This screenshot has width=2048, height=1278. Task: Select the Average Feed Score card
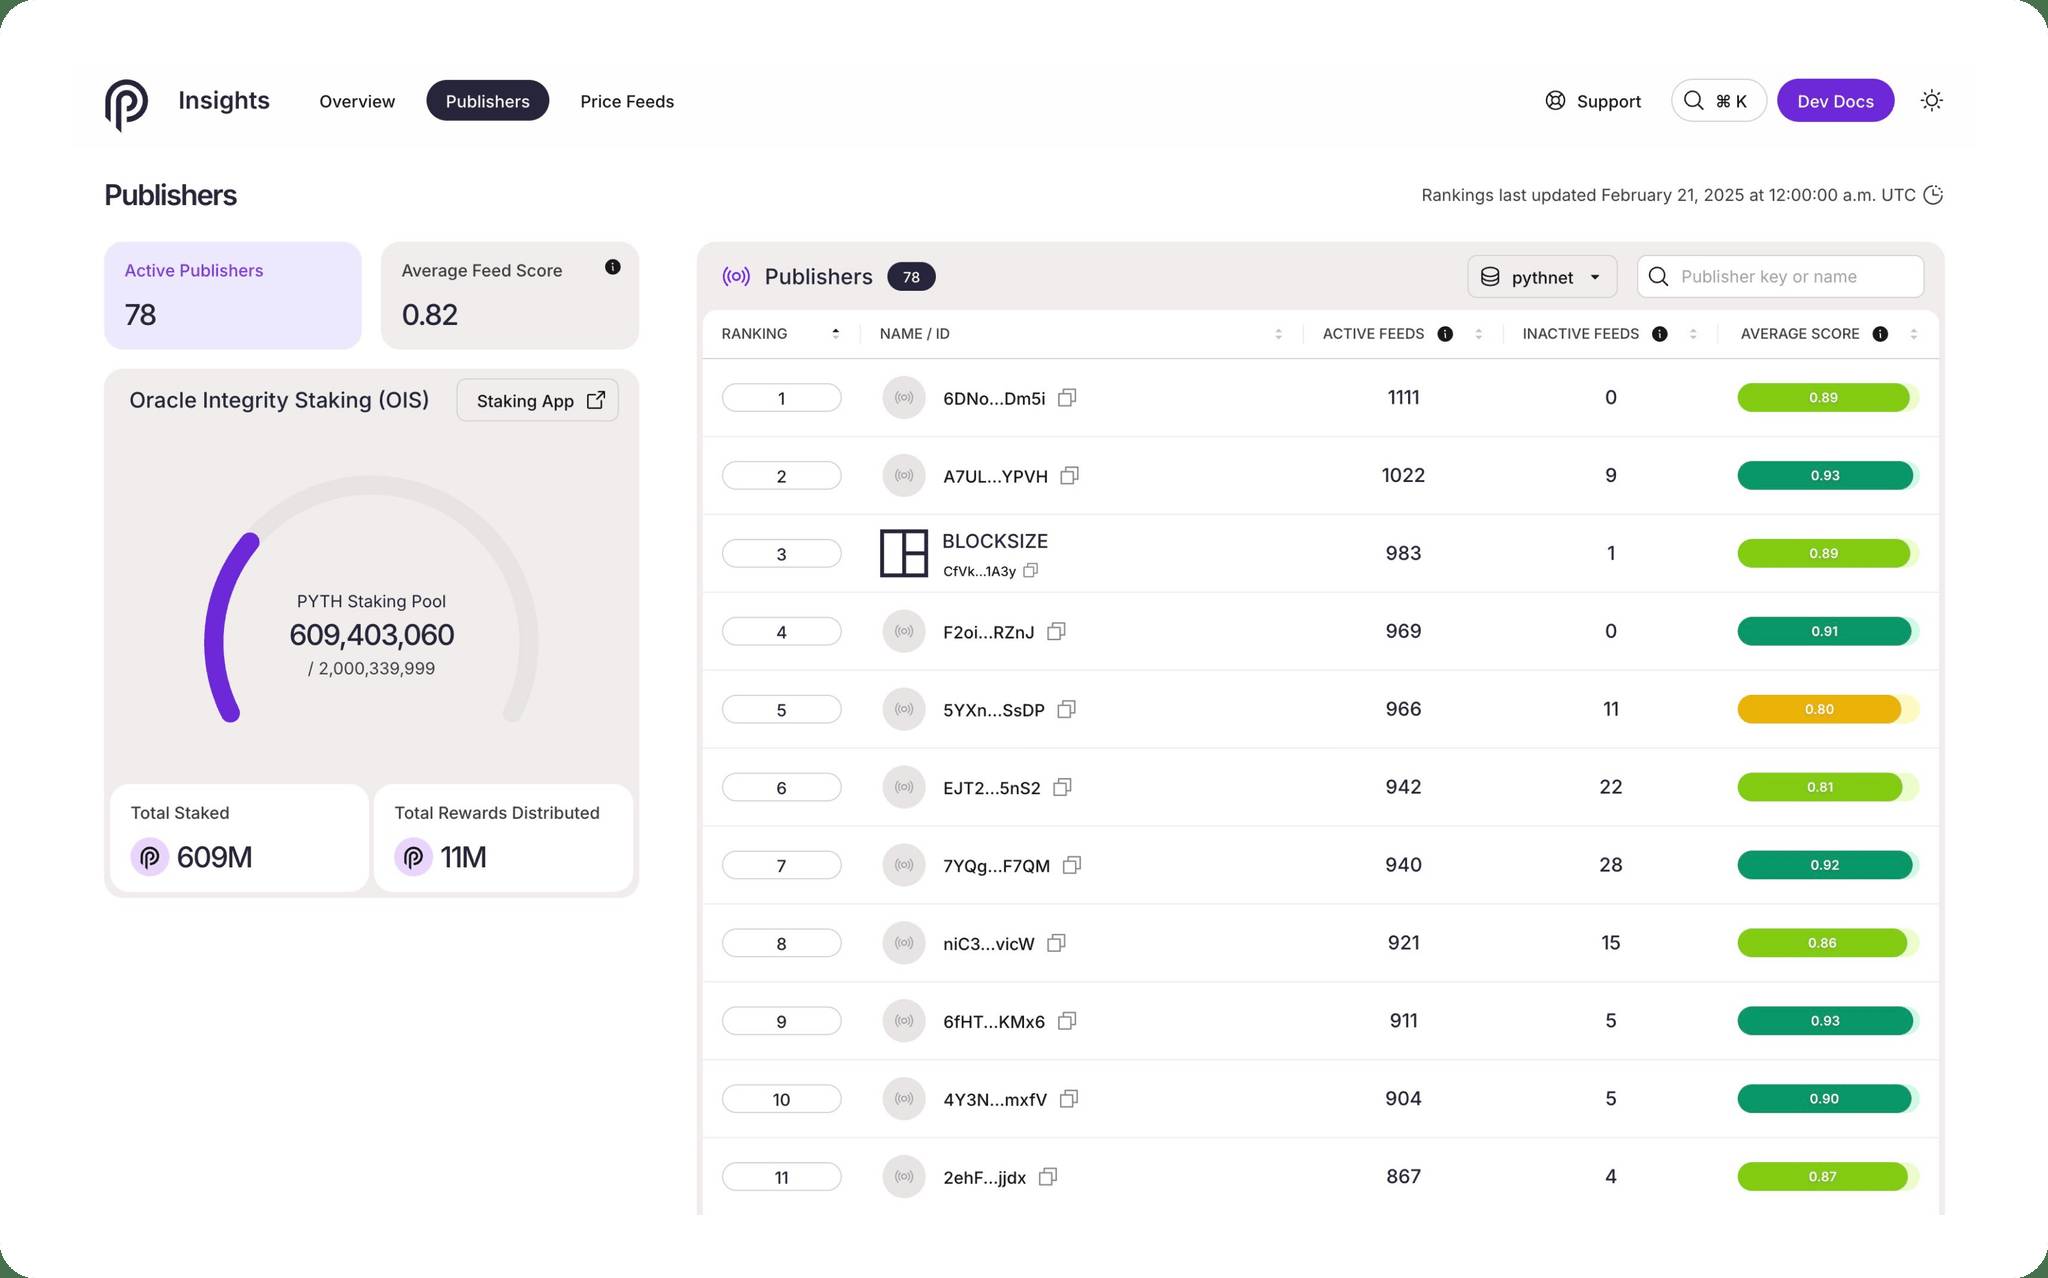pos(510,295)
